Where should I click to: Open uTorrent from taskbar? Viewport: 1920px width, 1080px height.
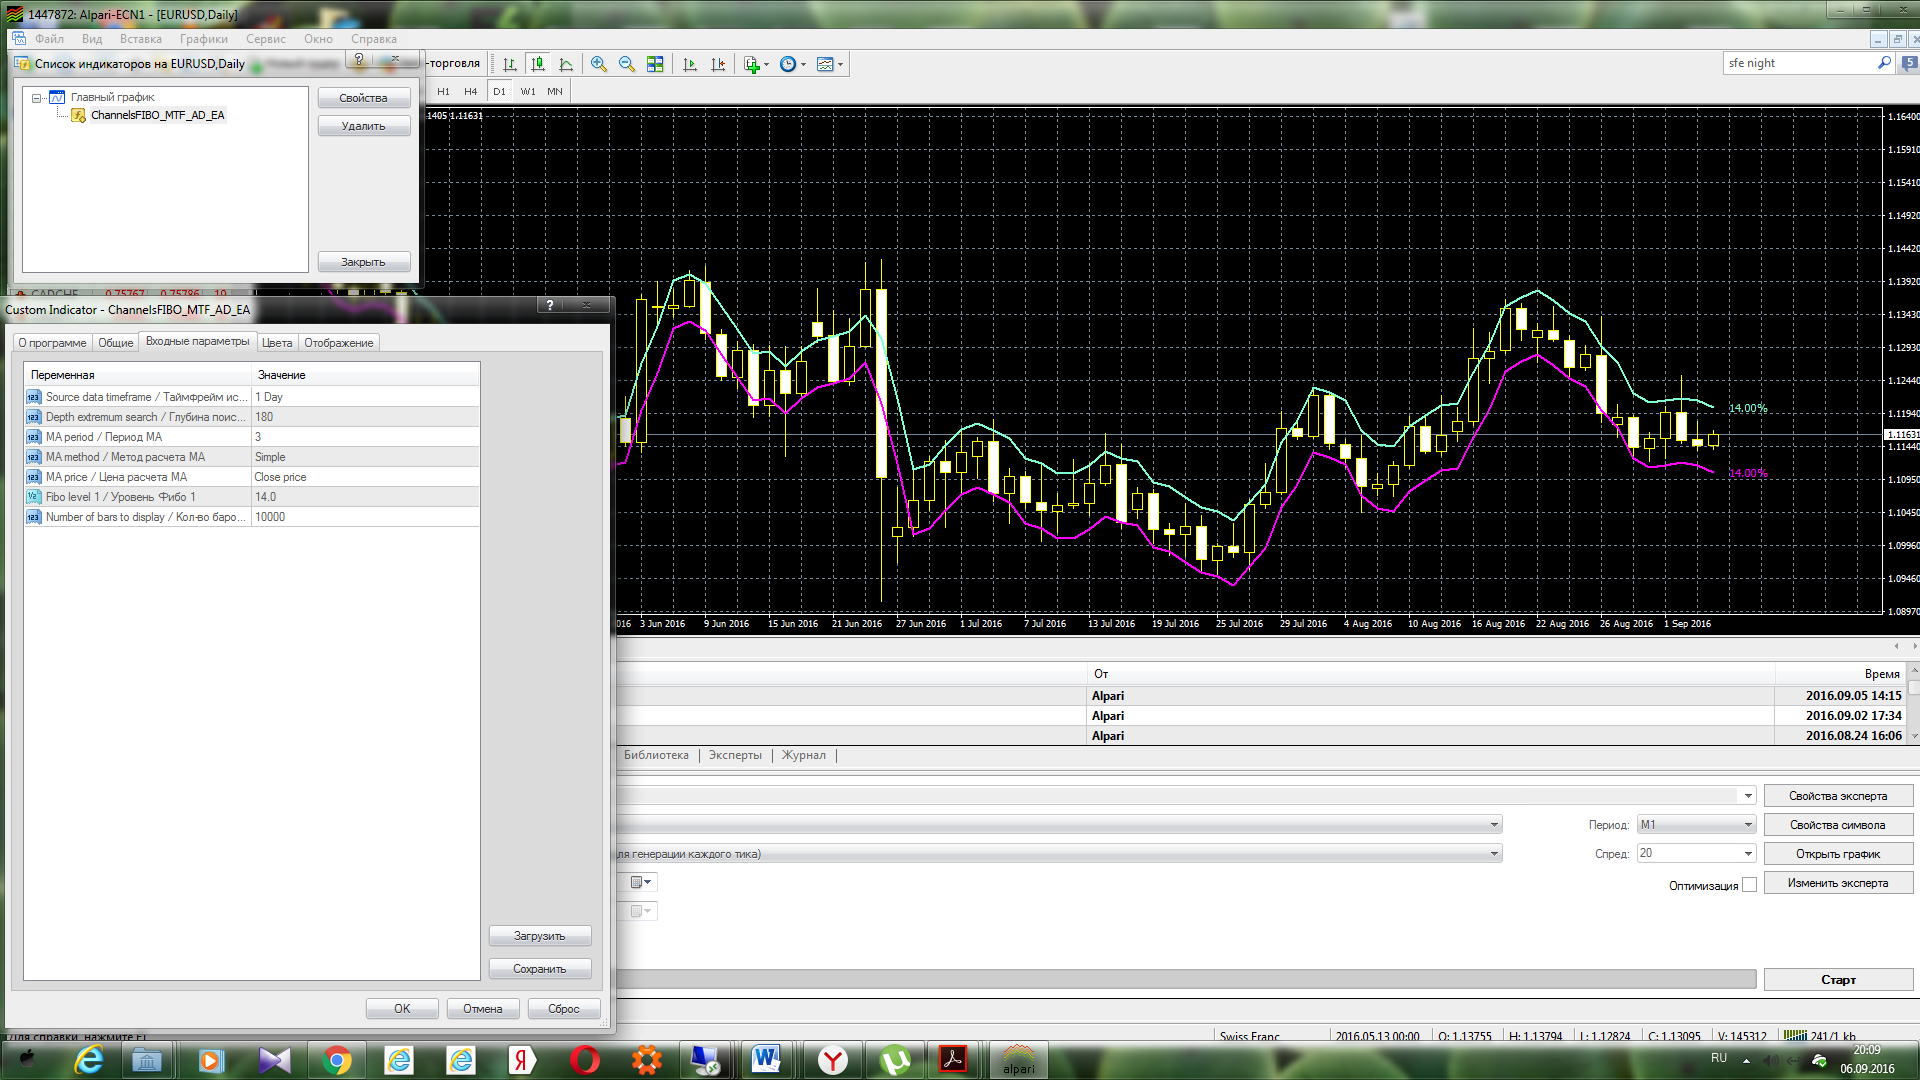point(895,1060)
